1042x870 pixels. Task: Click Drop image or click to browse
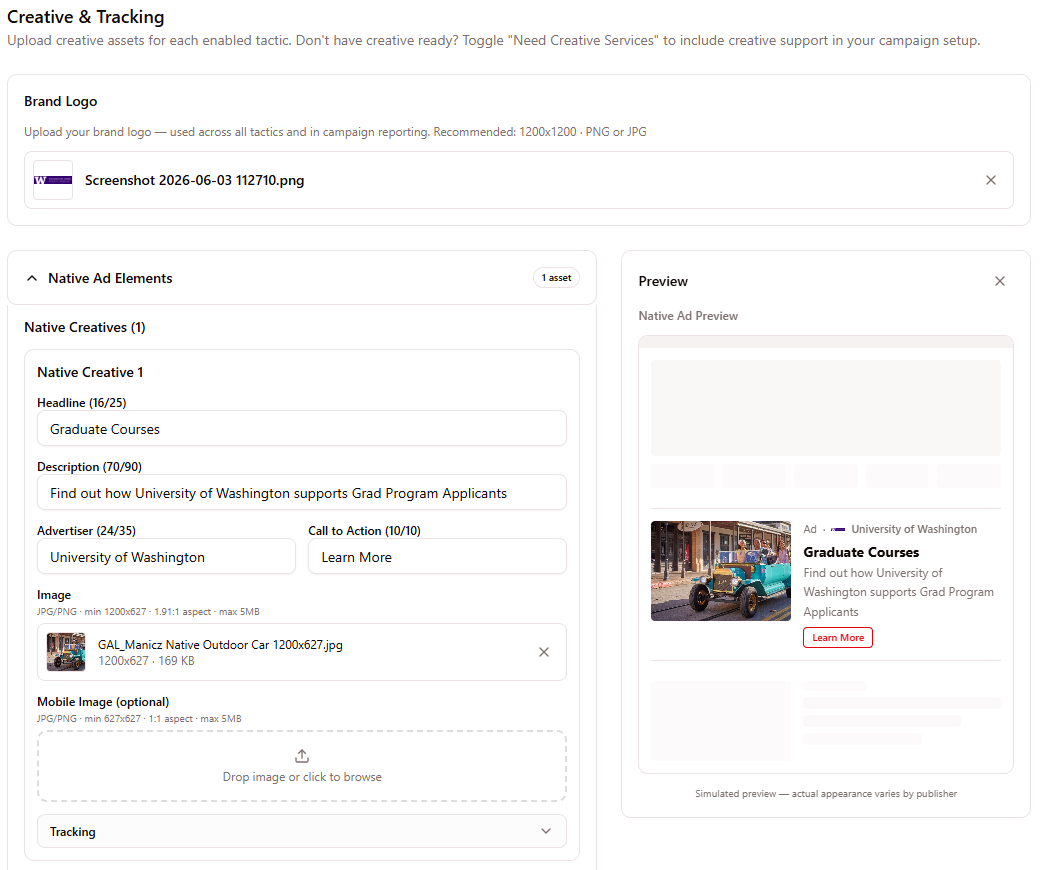pyautogui.click(x=302, y=777)
